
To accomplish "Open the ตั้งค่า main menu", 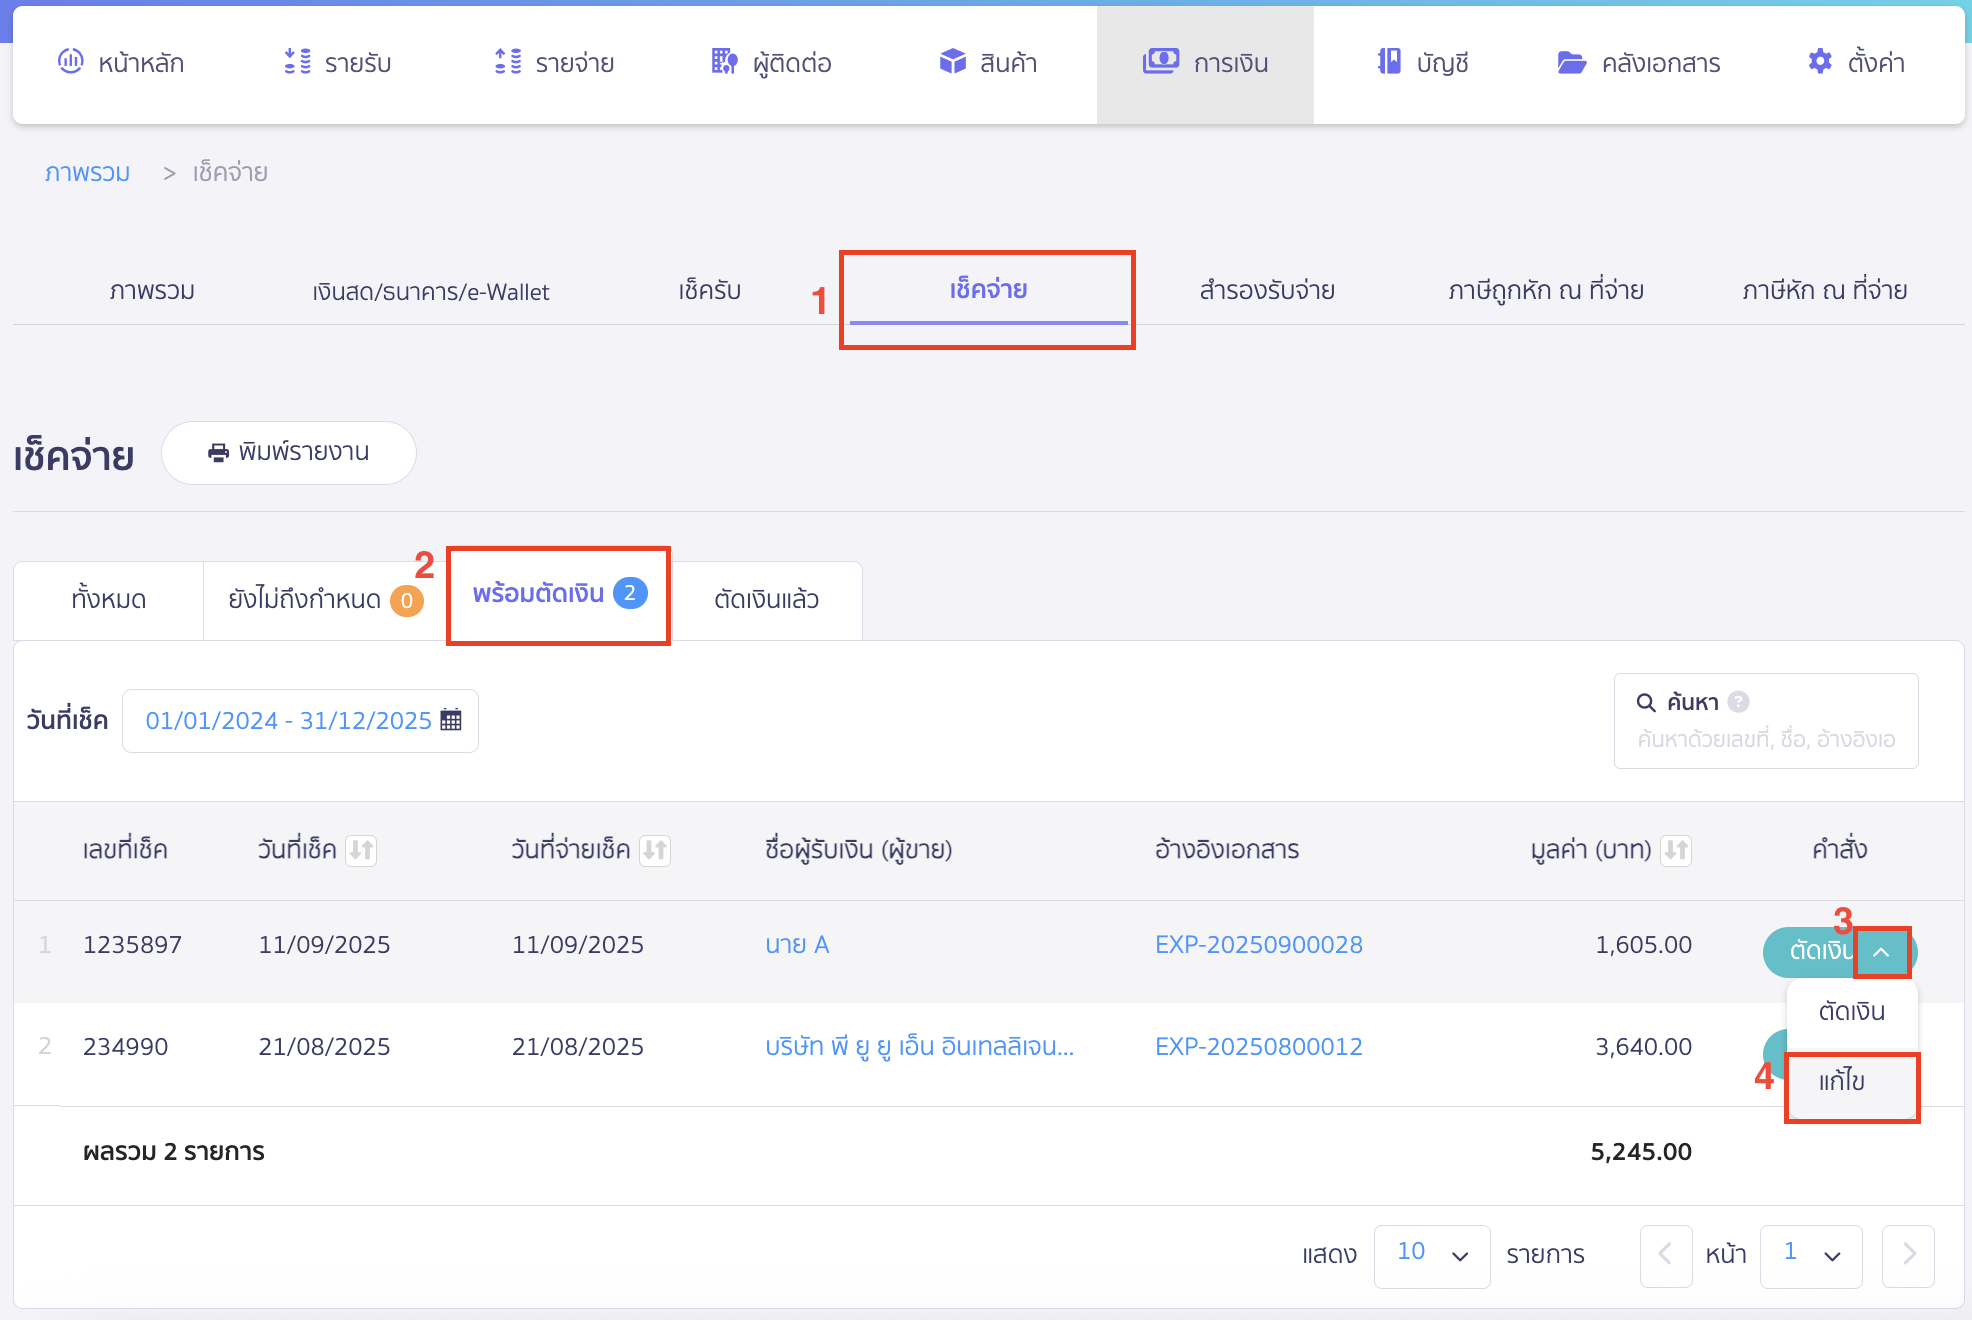I will 1857,63.
